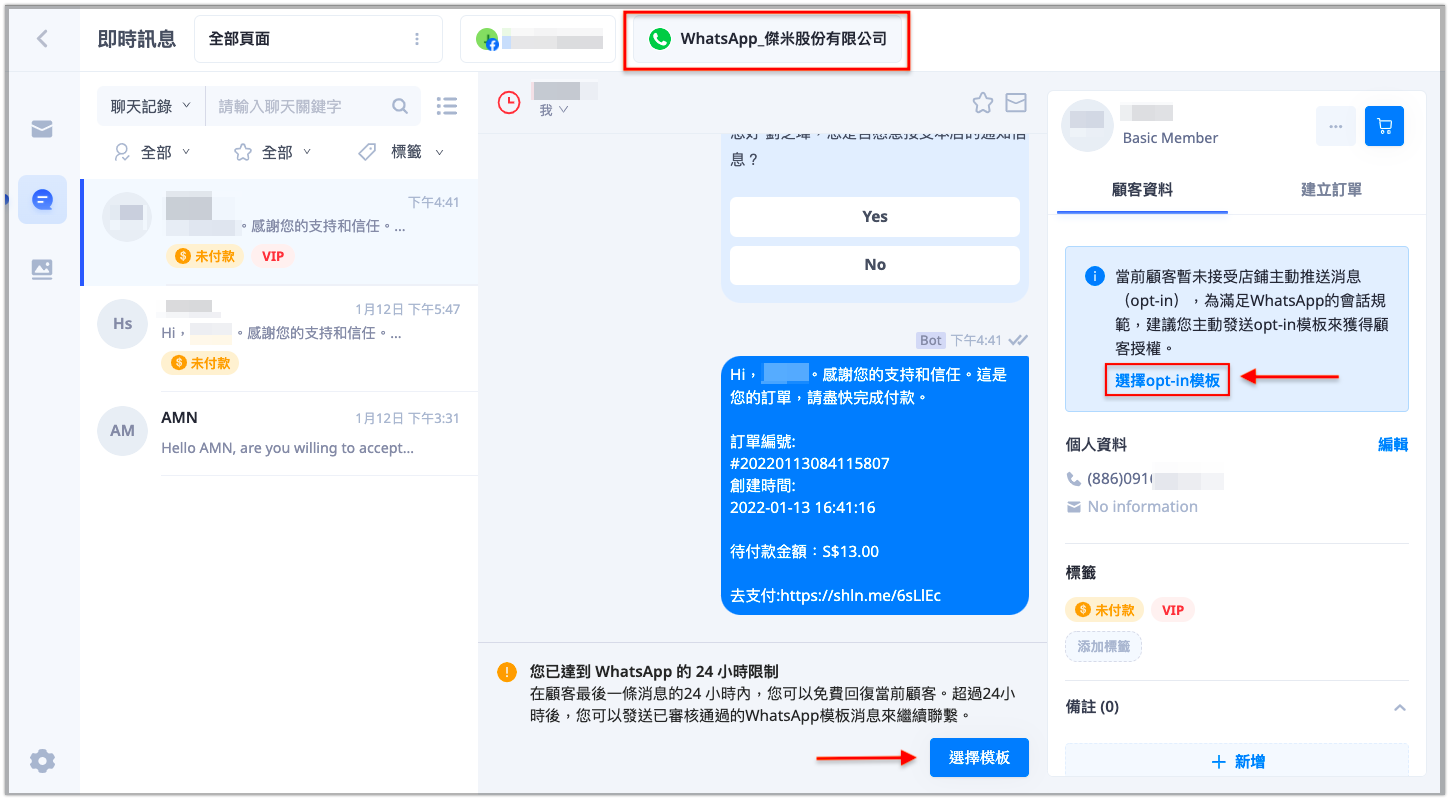Go back with the left chevron arrow
The height and width of the screenshot is (800, 1450).
[x=42, y=39]
